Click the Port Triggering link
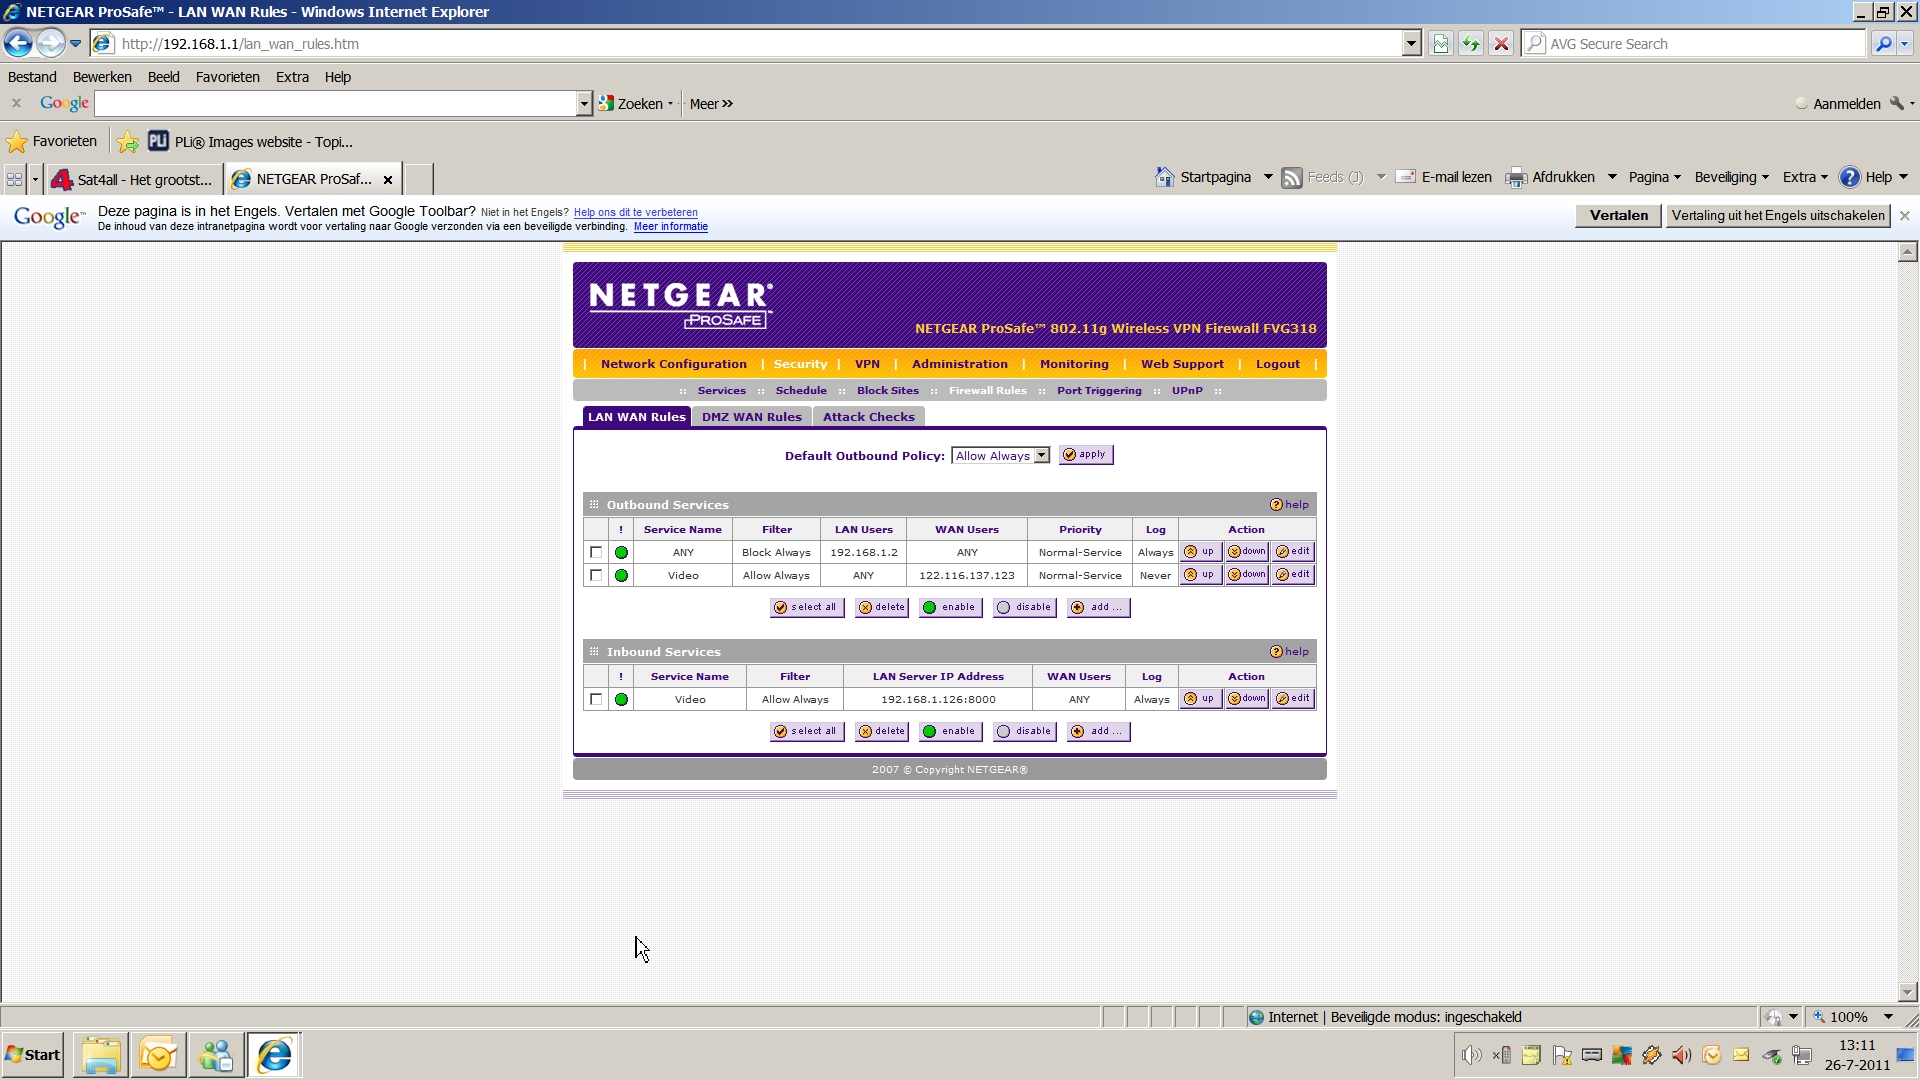1920x1080 pixels. click(x=1099, y=391)
